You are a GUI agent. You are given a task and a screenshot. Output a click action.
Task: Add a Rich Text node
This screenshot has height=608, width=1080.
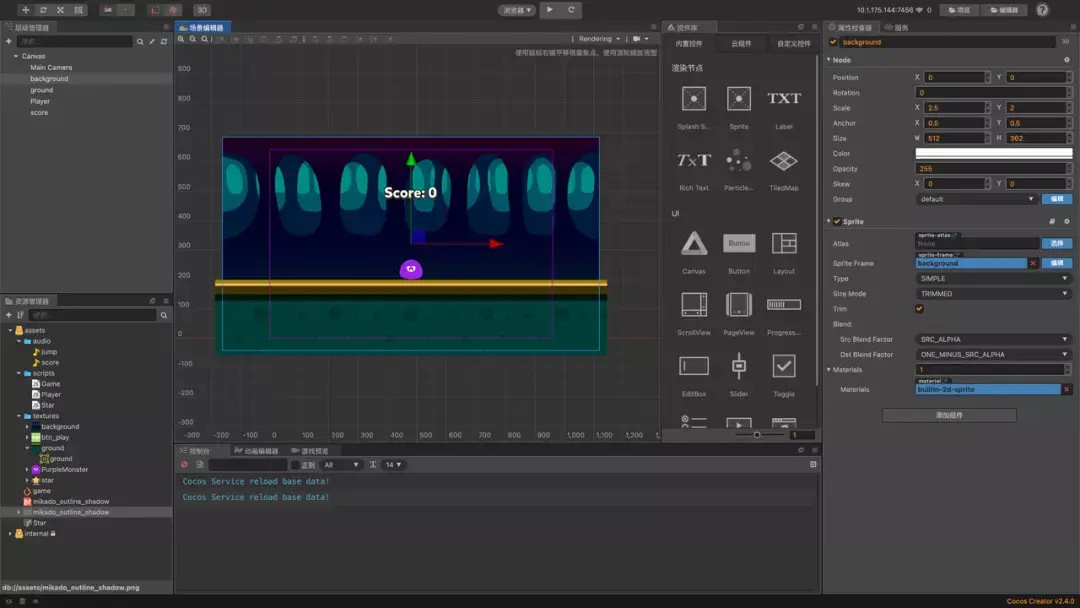point(694,160)
